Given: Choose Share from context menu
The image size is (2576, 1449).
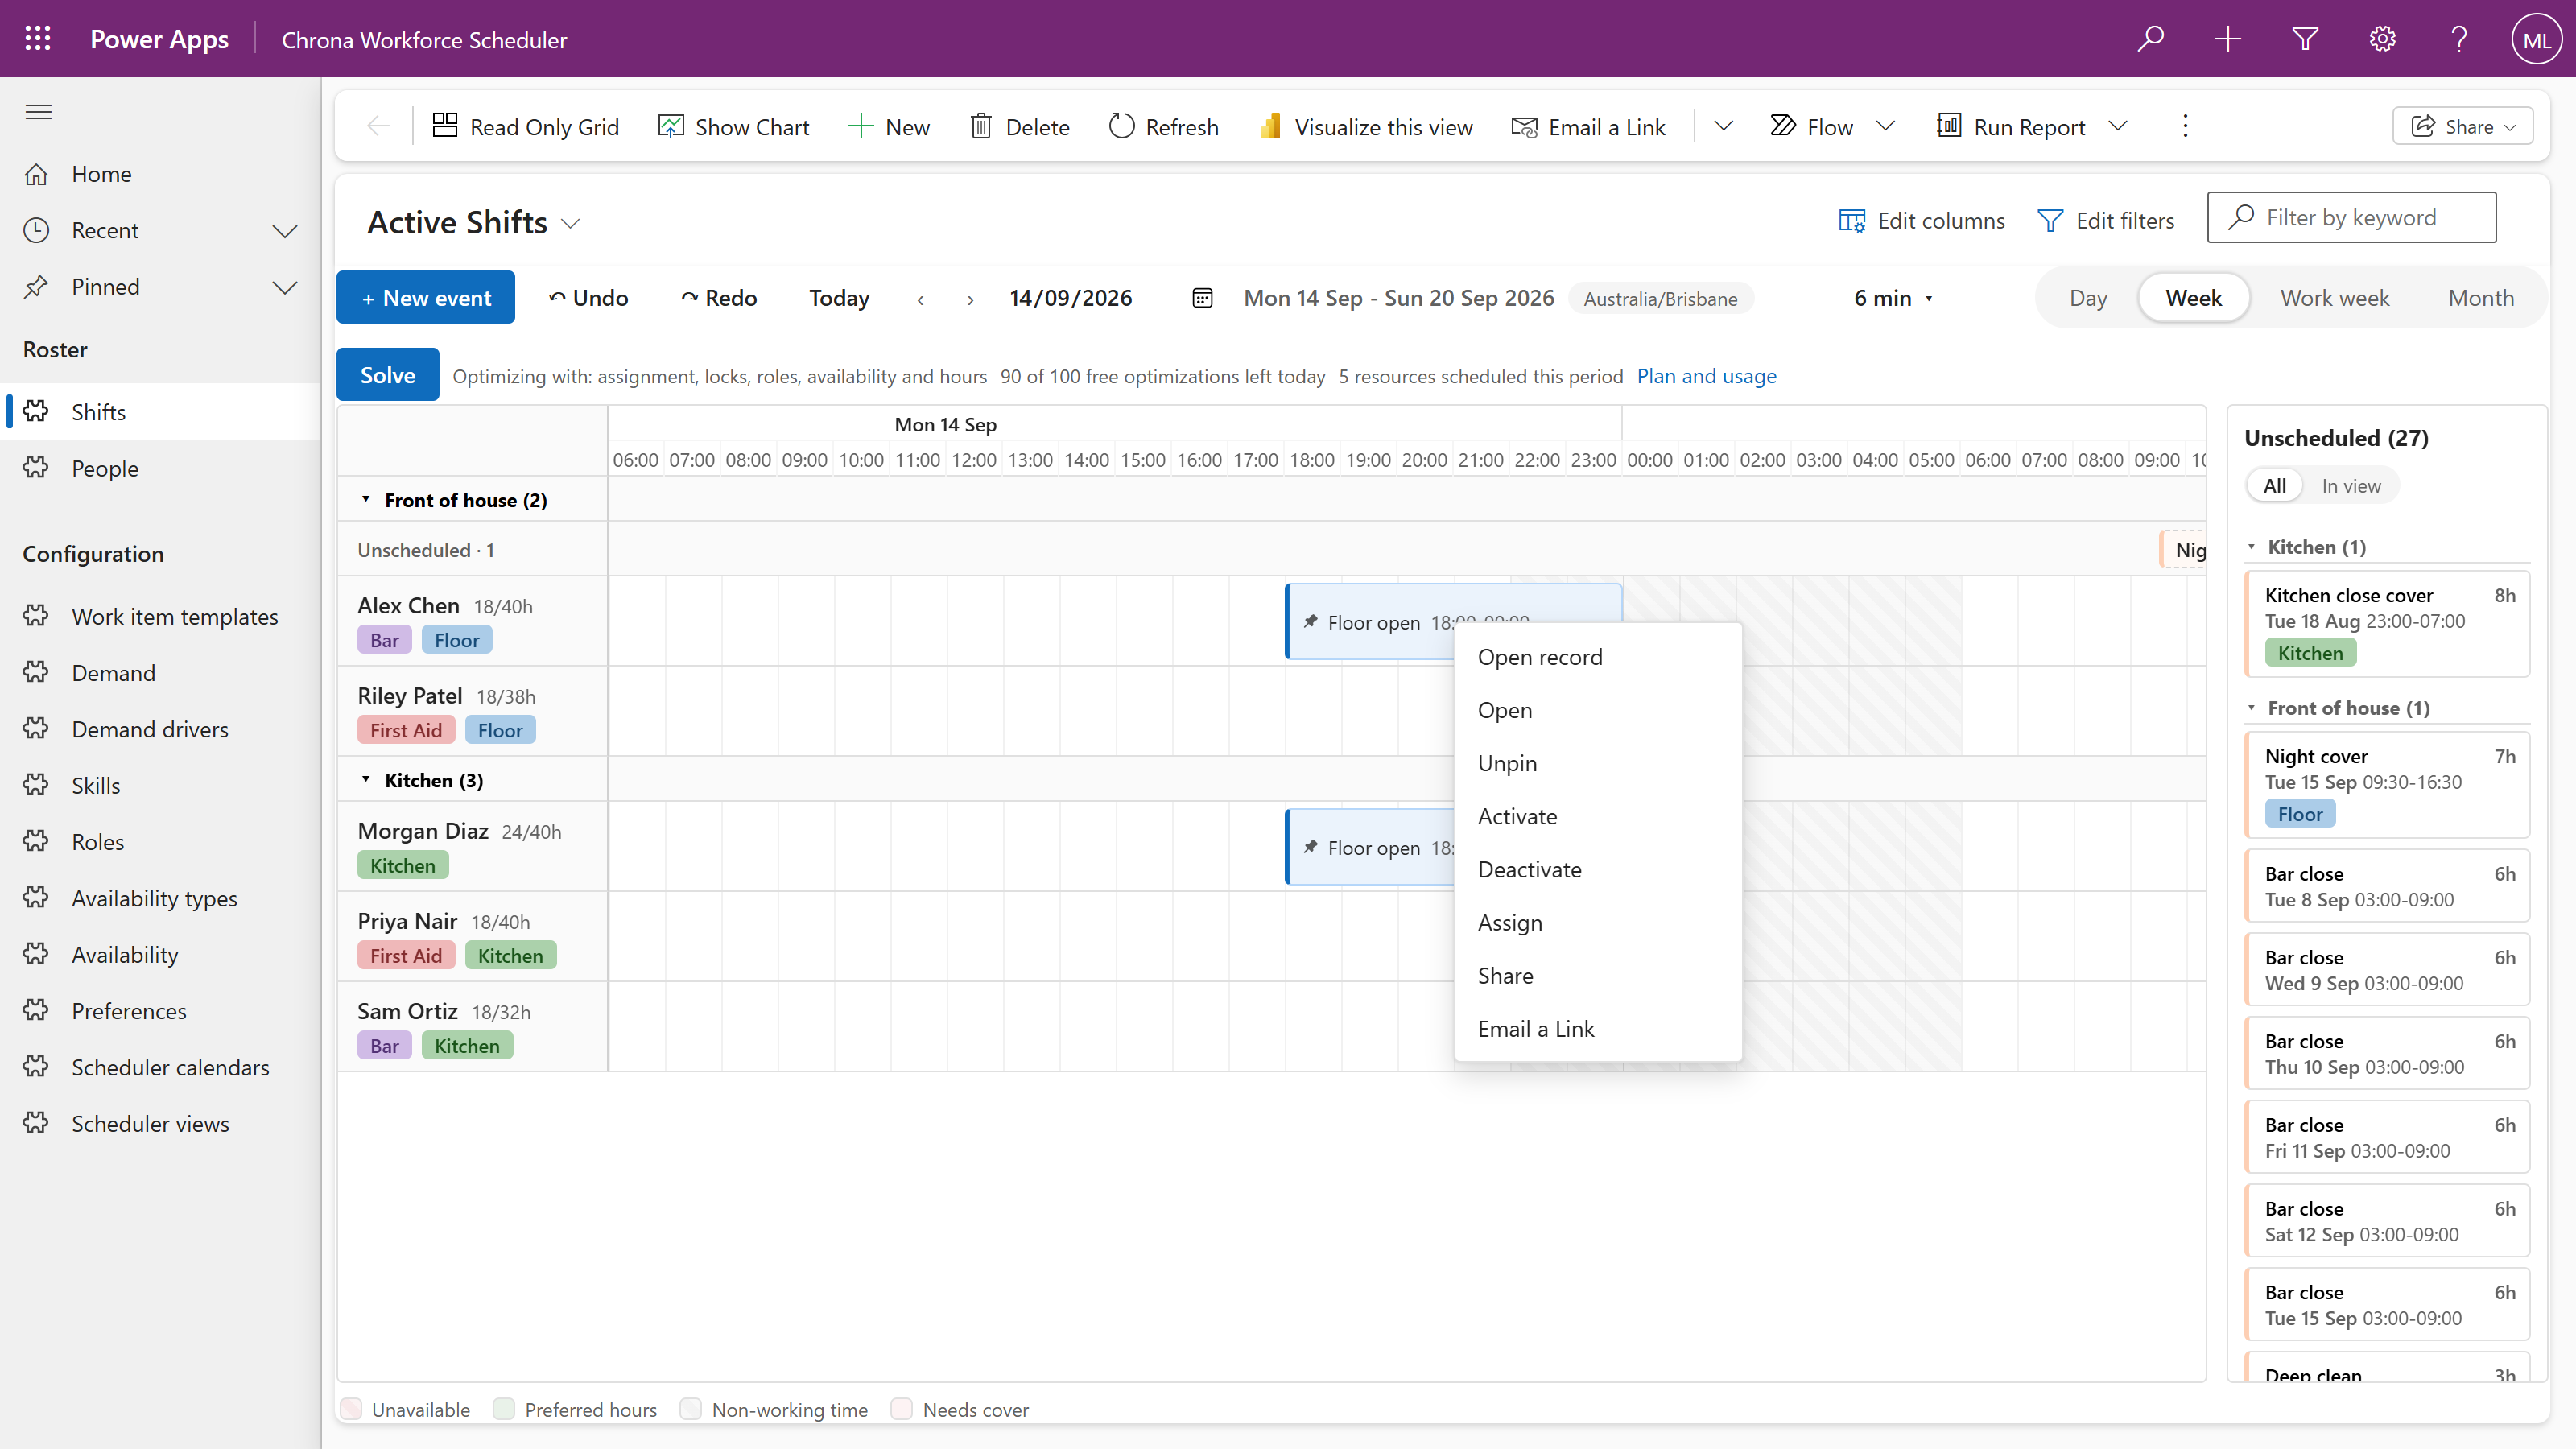Looking at the screenshot, I should (x=1597, y=975).
